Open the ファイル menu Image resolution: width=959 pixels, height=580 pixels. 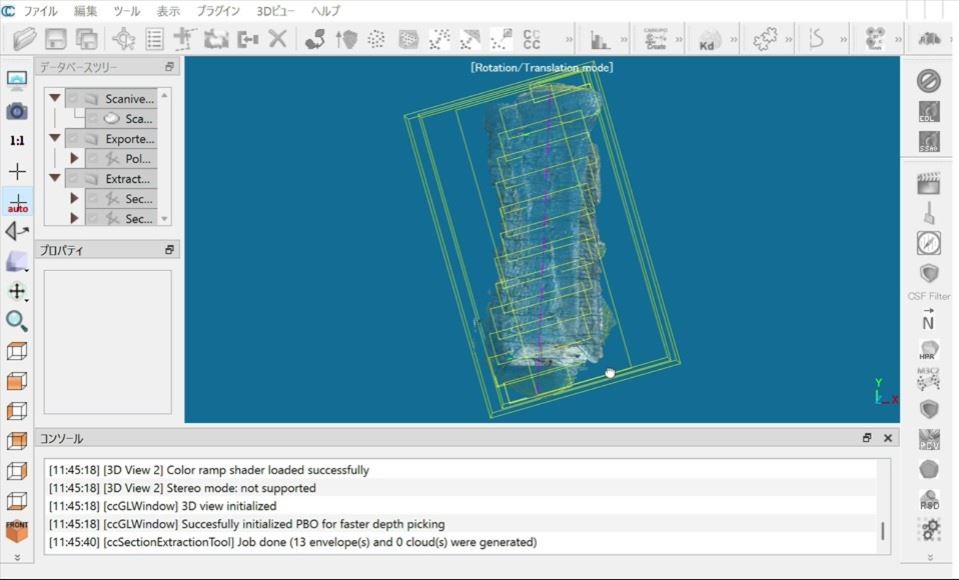click(x=40, y=11)
